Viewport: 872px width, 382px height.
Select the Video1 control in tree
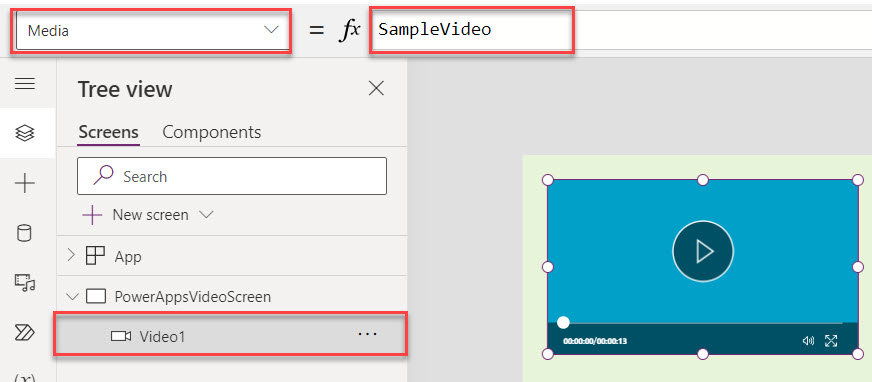230,335
